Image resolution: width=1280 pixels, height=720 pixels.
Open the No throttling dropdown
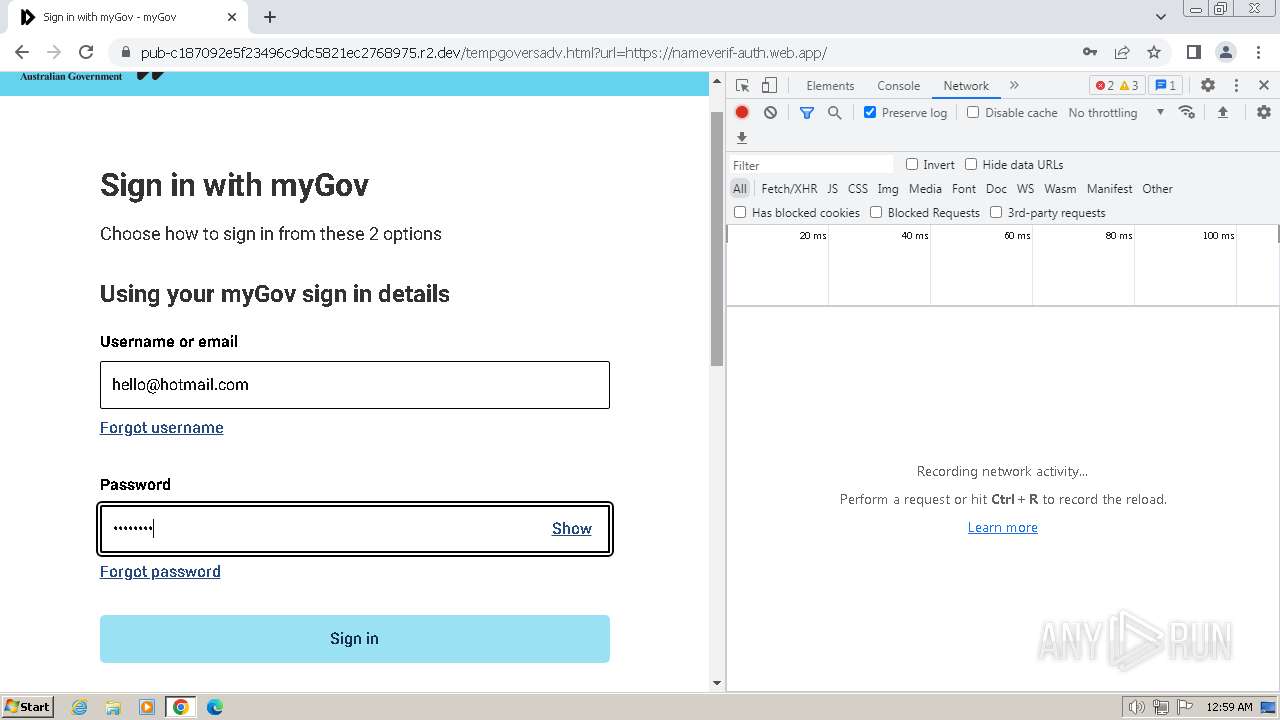(1116, 113)
